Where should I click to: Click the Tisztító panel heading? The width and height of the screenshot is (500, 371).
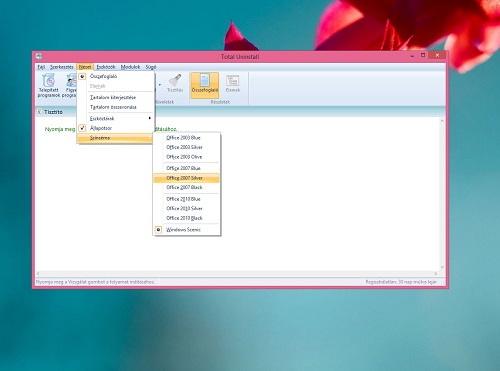click(53, 112)
